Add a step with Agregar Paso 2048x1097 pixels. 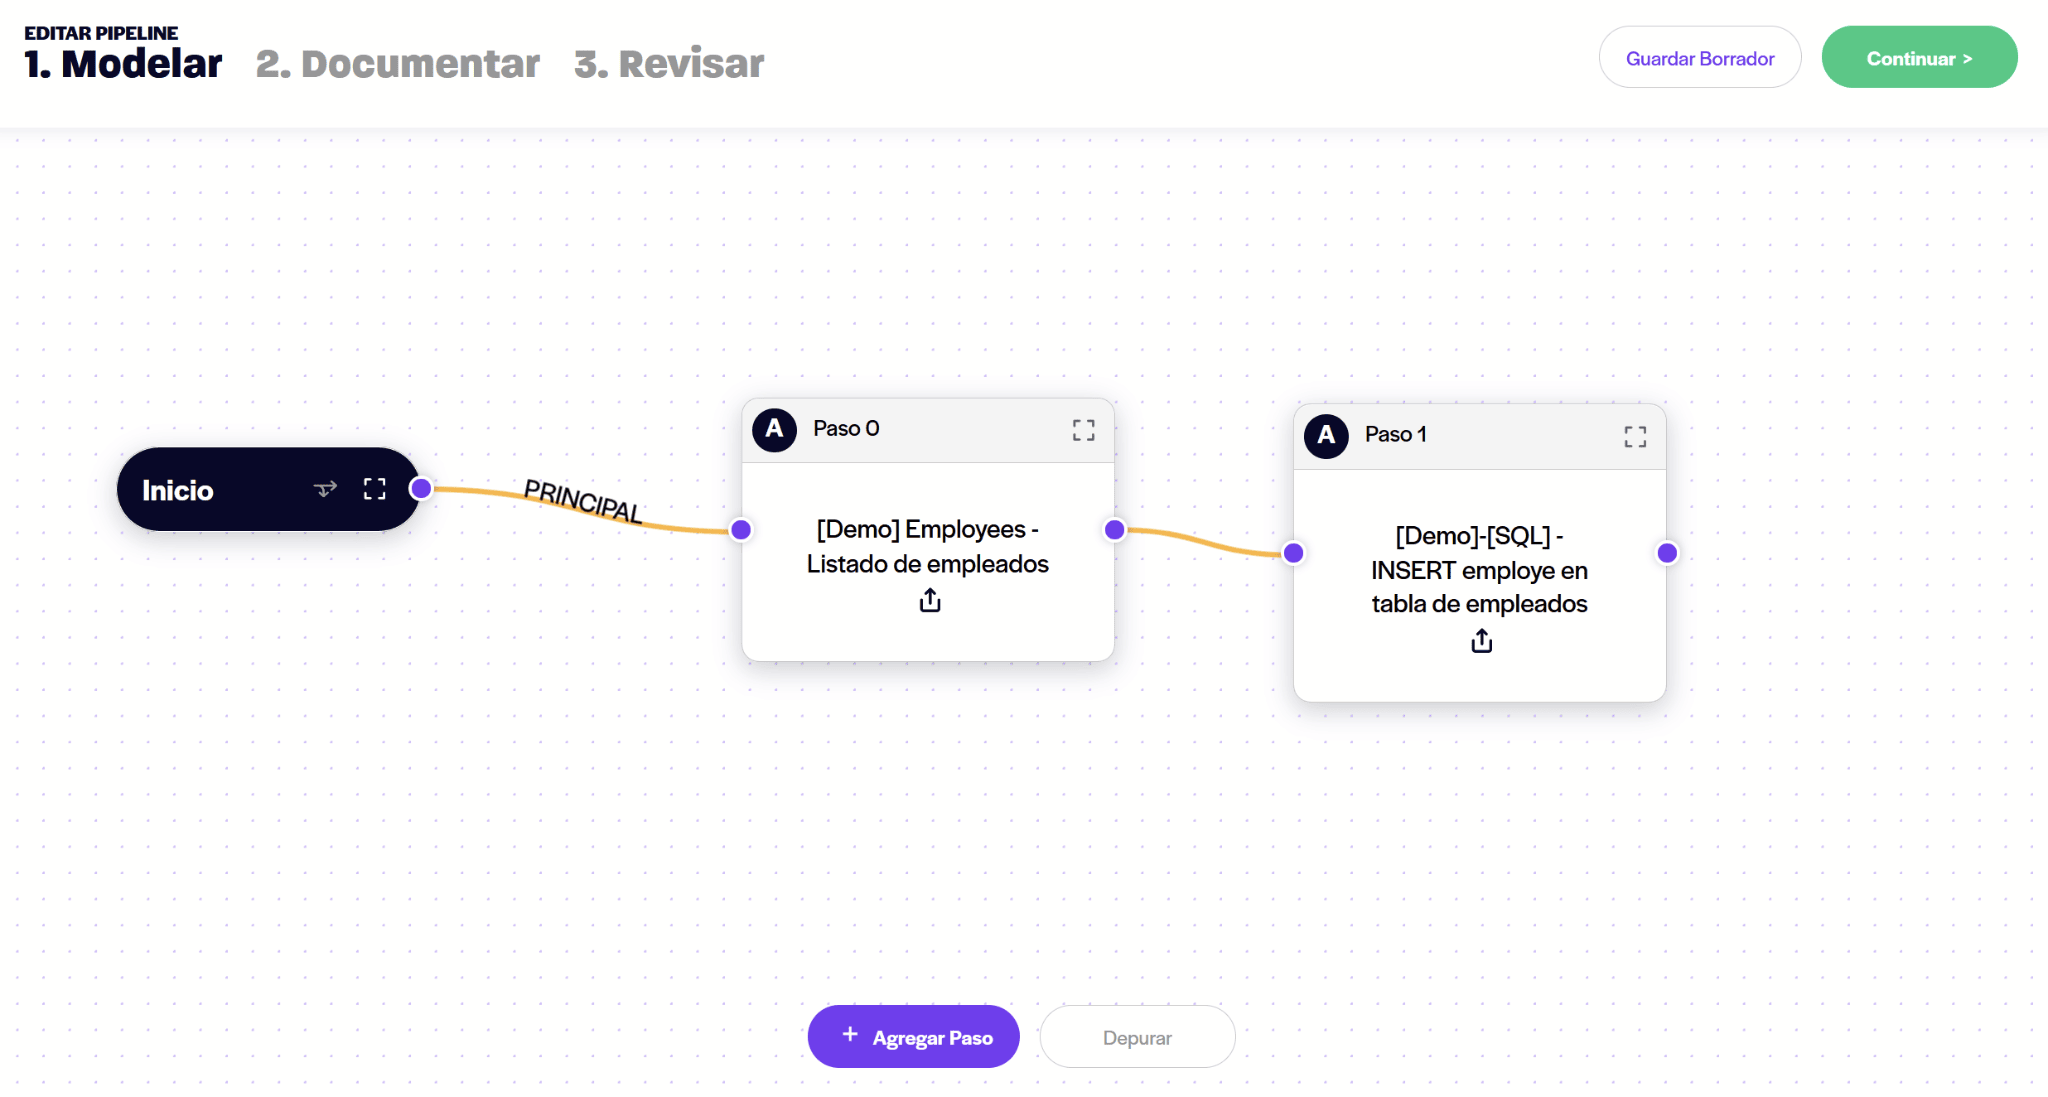click(x=913, y=1036)
